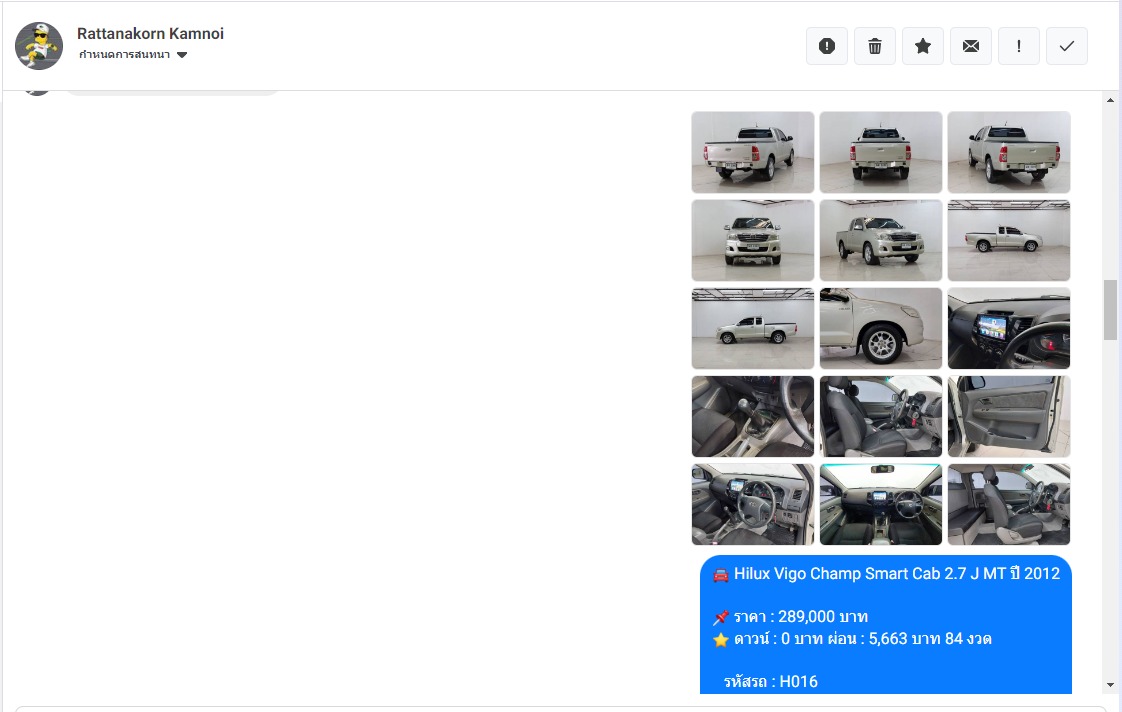Open photo of driver seat from side
The height and width of the screenshot is (712, 1122).
881,416
